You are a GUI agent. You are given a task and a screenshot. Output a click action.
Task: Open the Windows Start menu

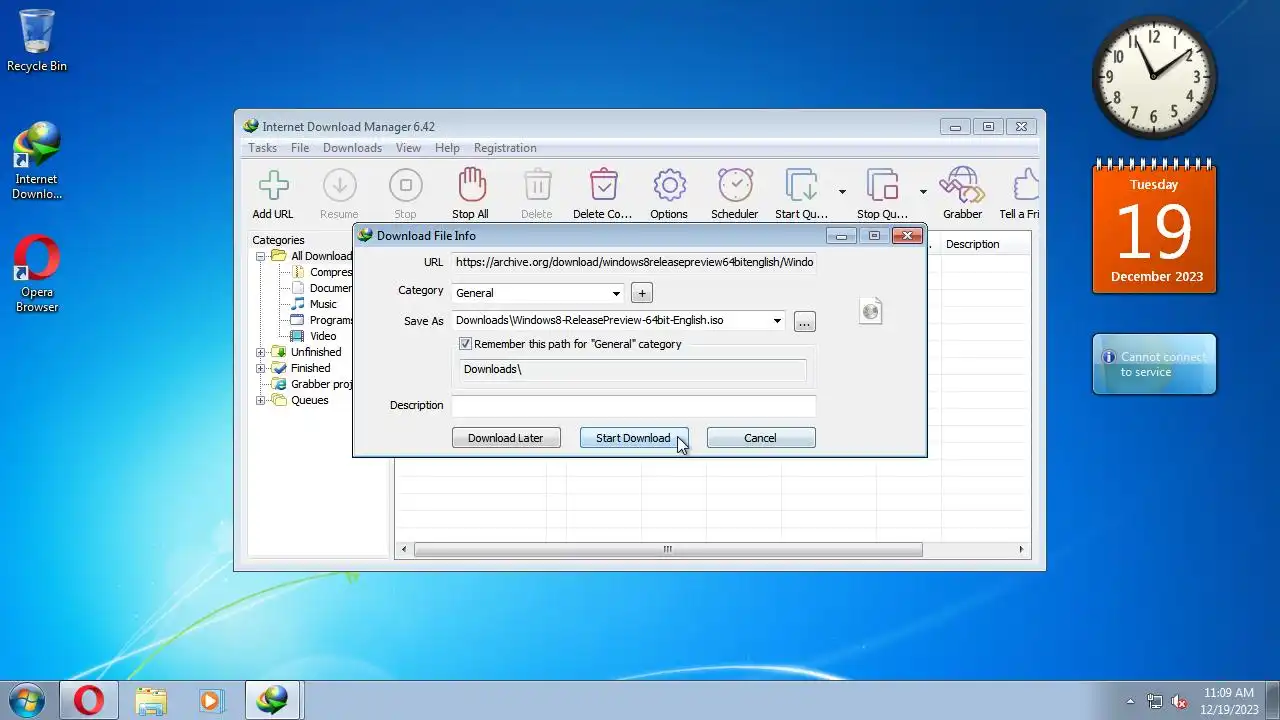pyautogui.click(x=26, y=700)
